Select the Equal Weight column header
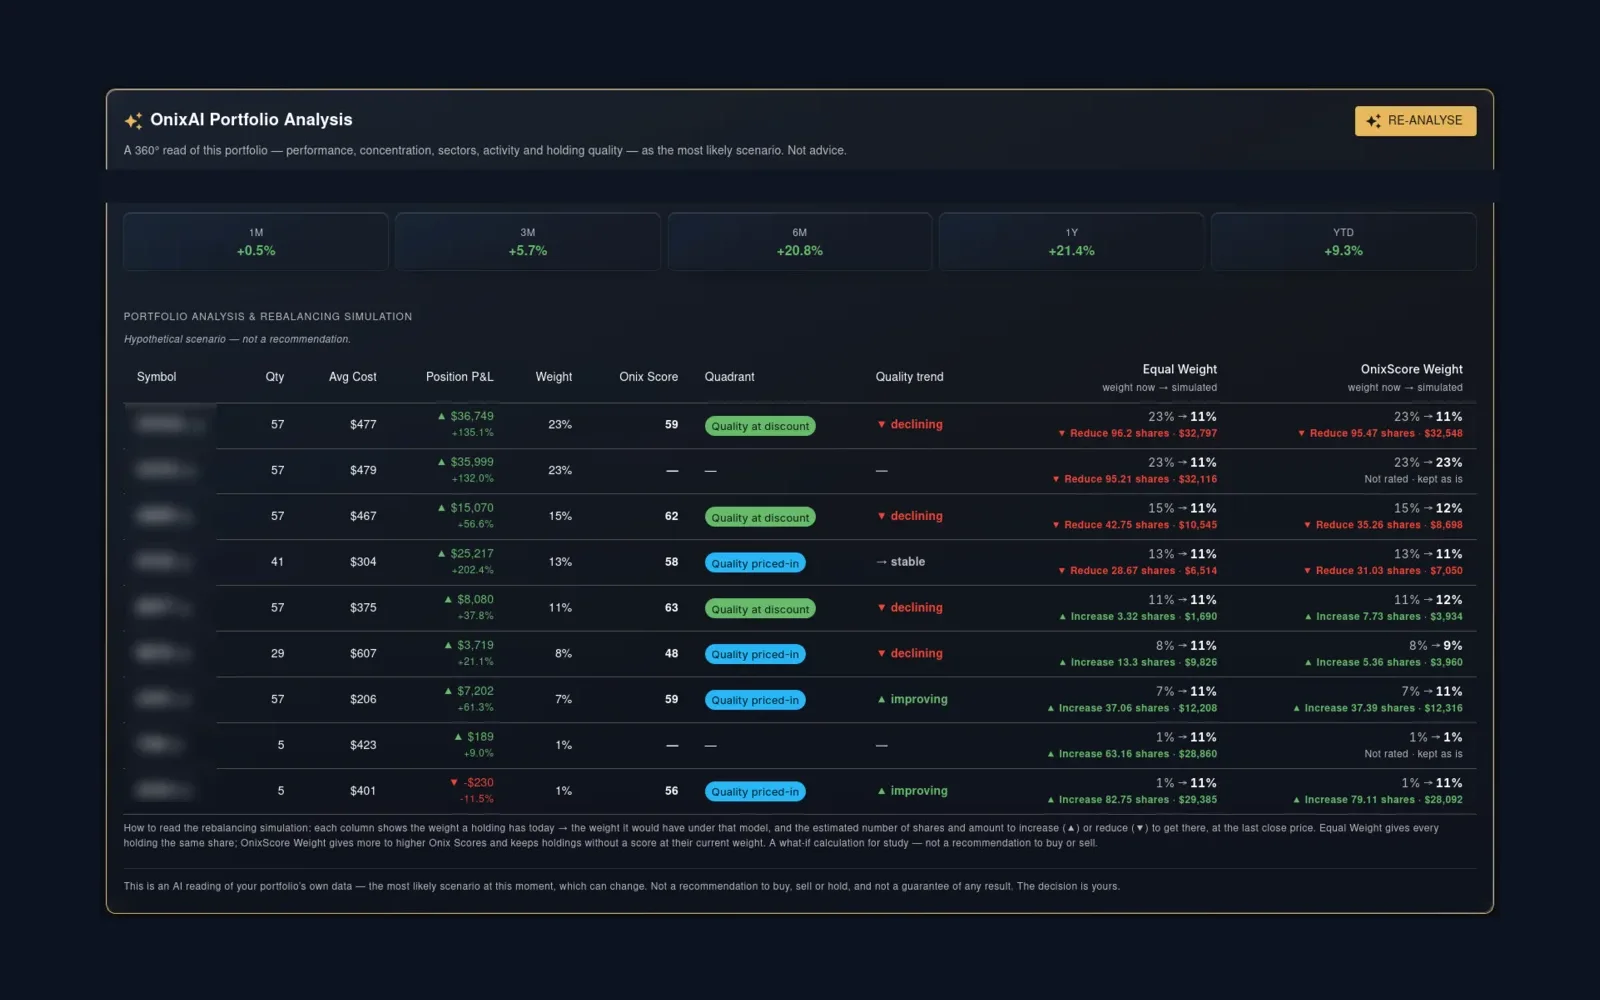1600x1000 pixels. pyautogui.click(x=1180, y=370)
